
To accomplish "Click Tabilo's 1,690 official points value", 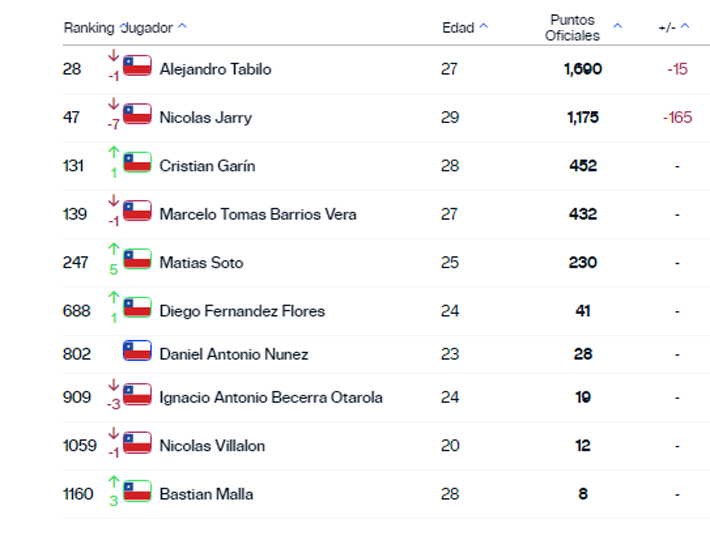I will [583, 69].
